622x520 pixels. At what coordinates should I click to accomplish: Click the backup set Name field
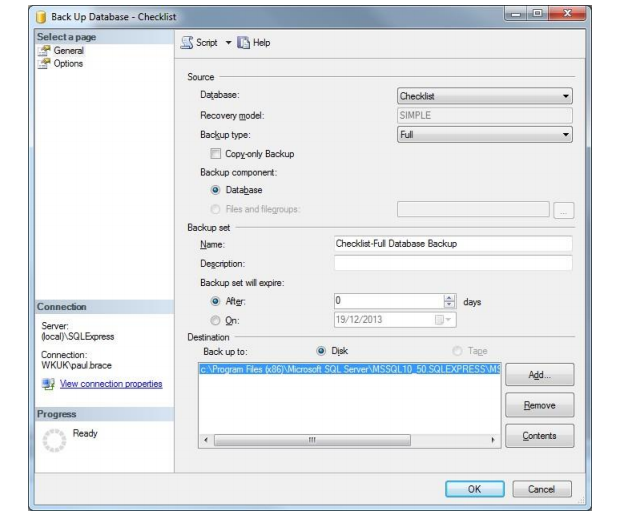point(453,244)
